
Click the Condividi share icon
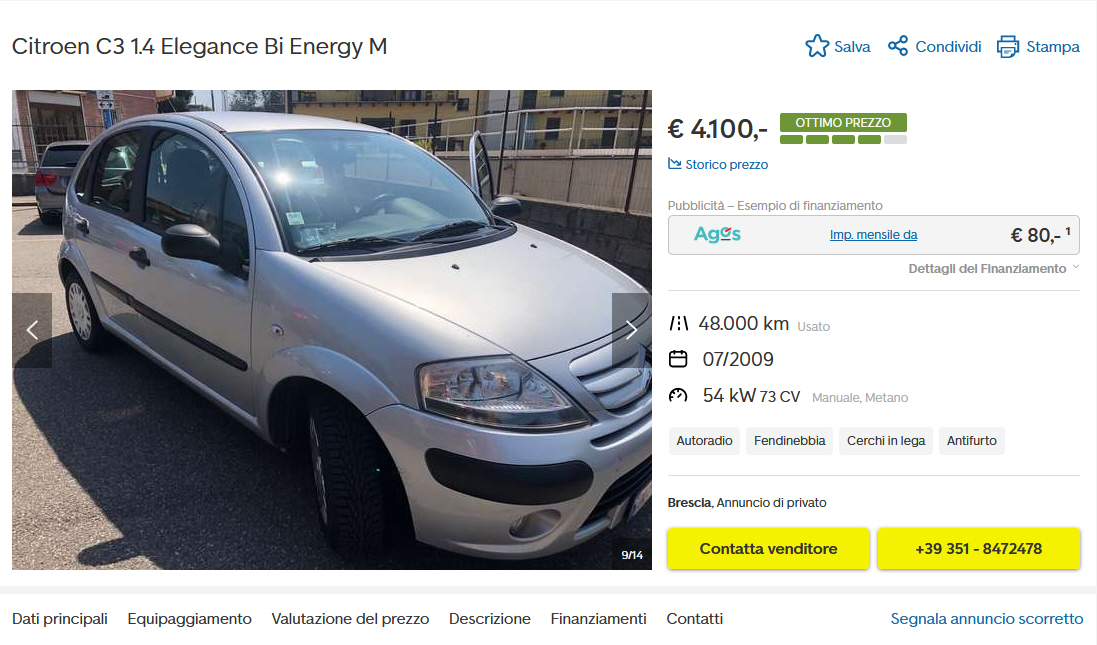pyautogui.click(x=898, y=46)
